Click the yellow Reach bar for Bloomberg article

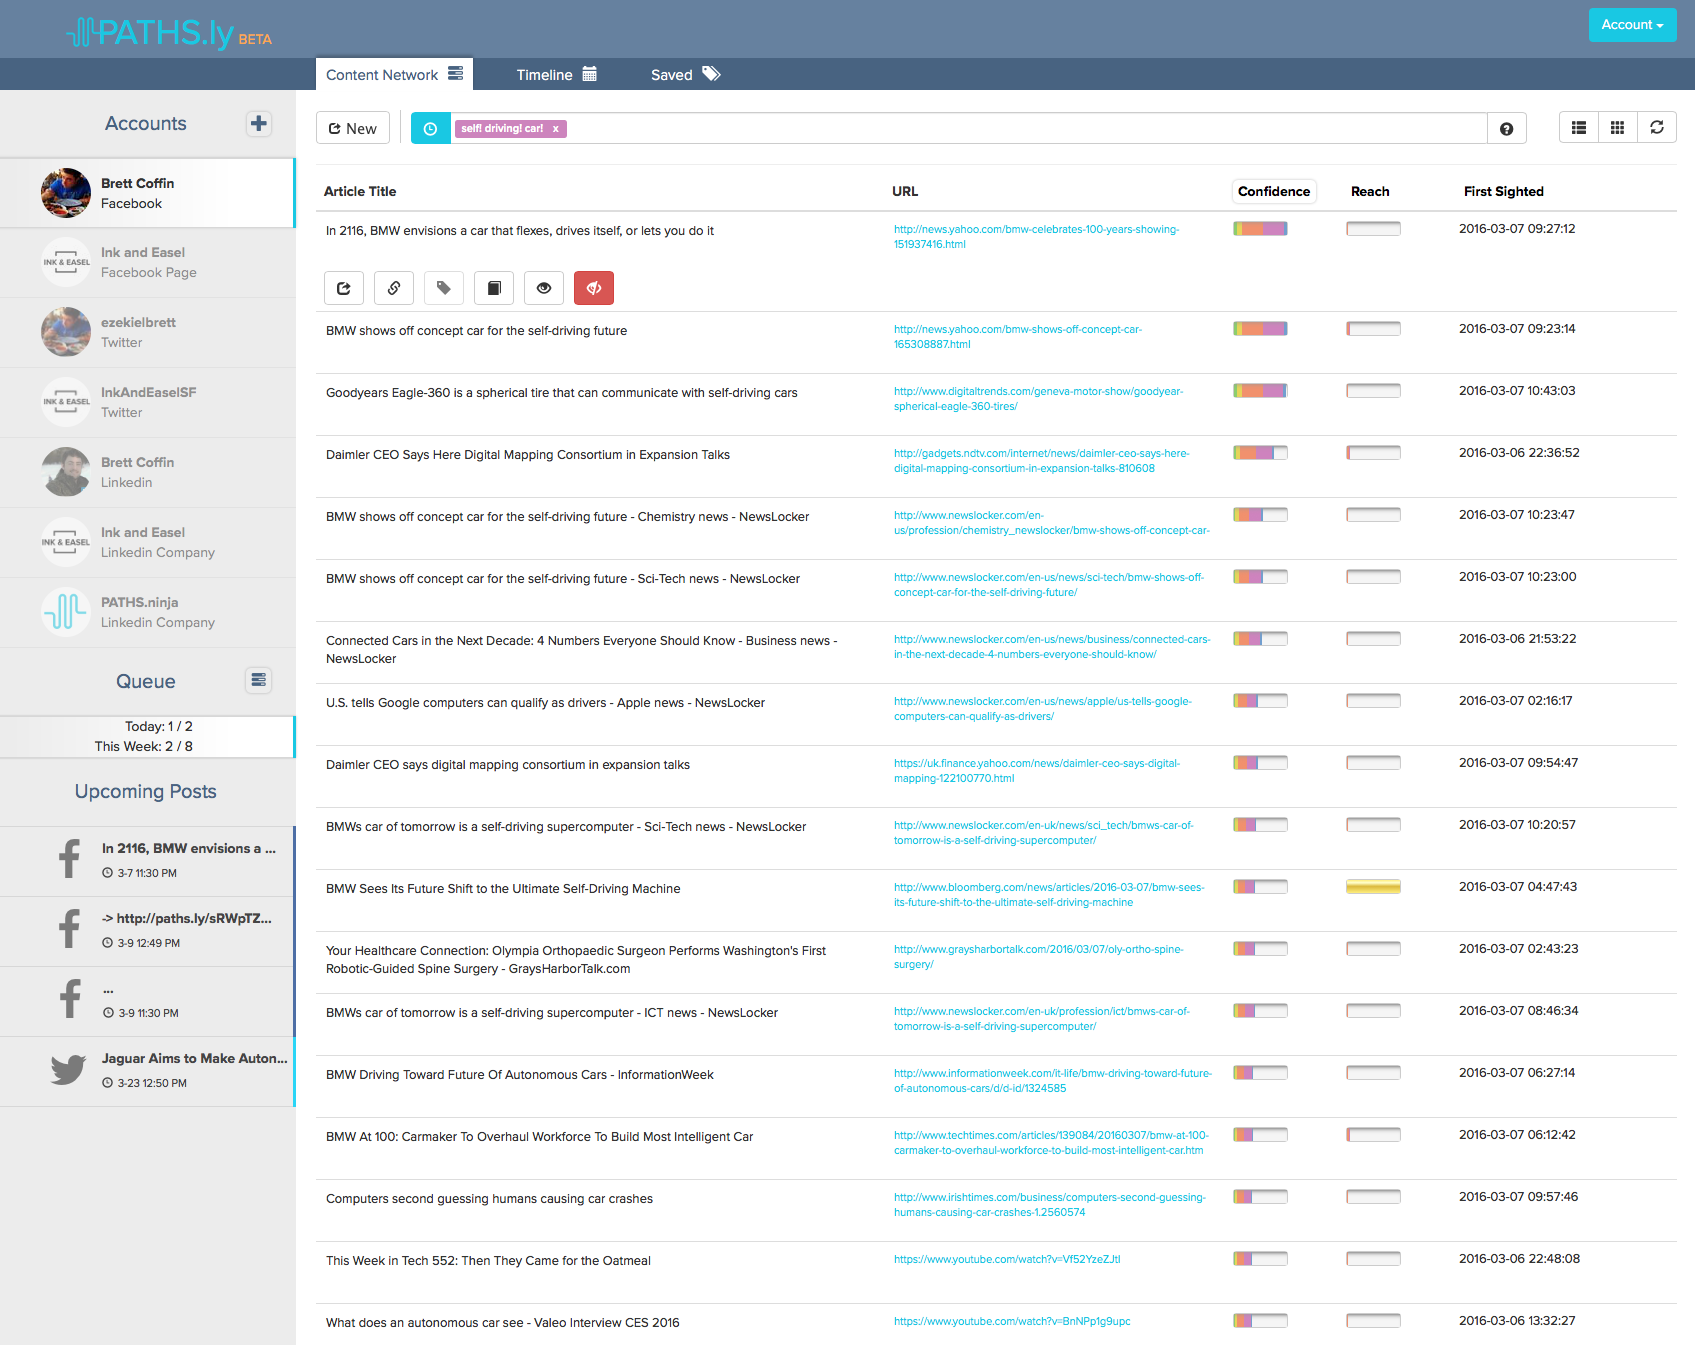pyautogui.click(x=1373, y=886)
